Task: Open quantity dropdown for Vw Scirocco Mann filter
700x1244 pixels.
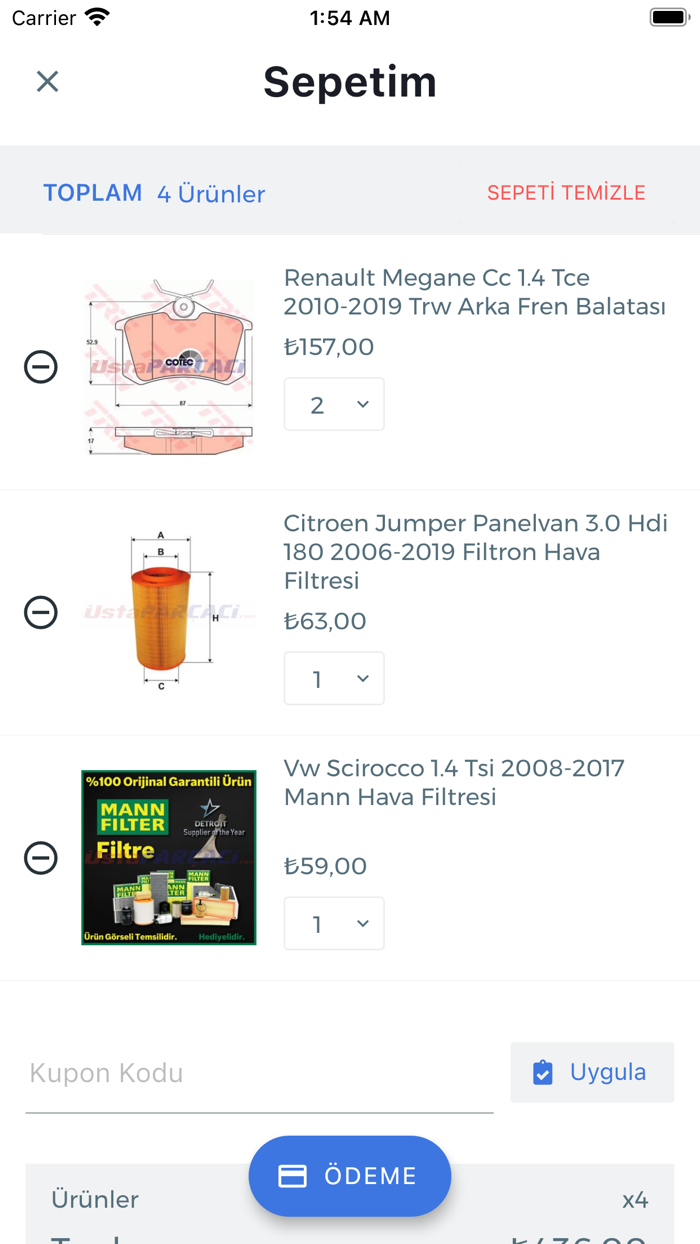Action: tap(334, 923)
